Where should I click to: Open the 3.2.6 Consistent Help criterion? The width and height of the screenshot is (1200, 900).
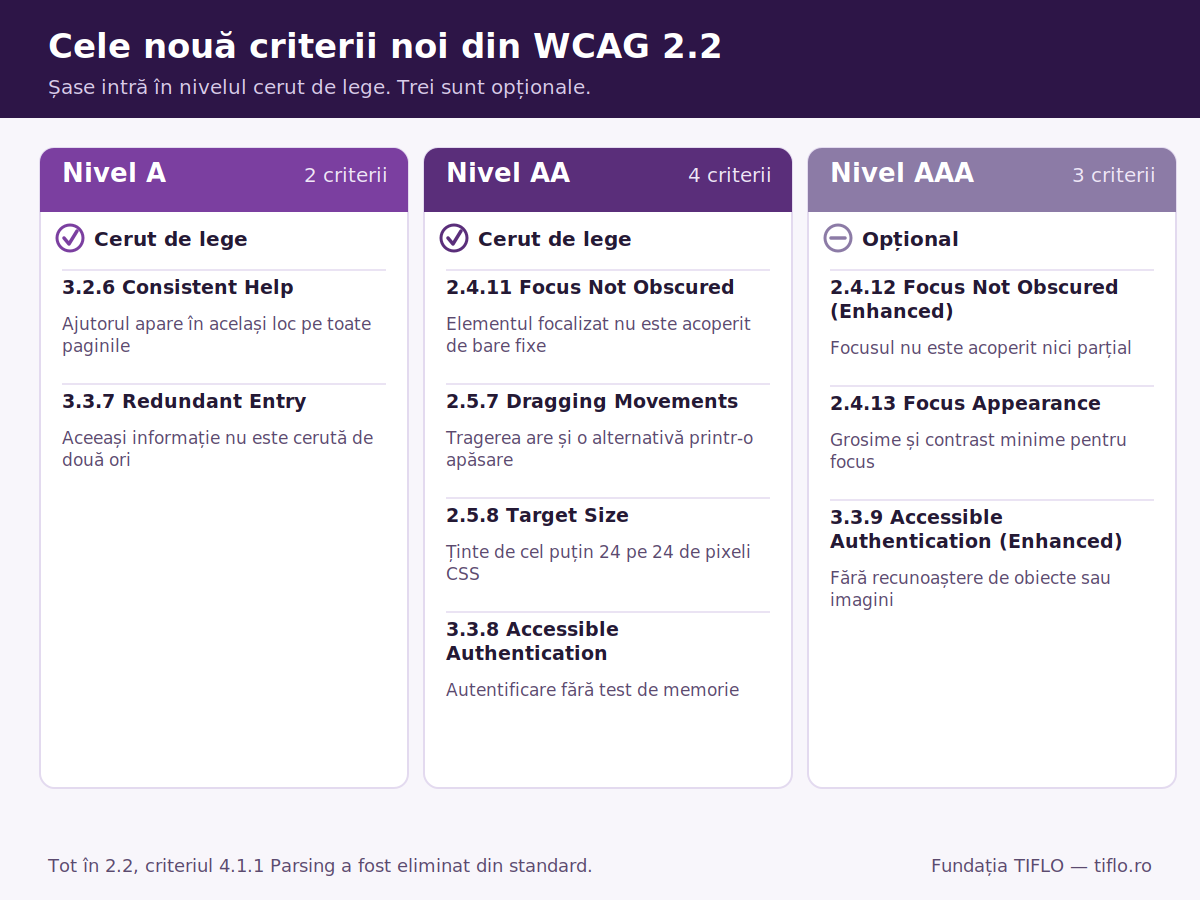point(178,287)
